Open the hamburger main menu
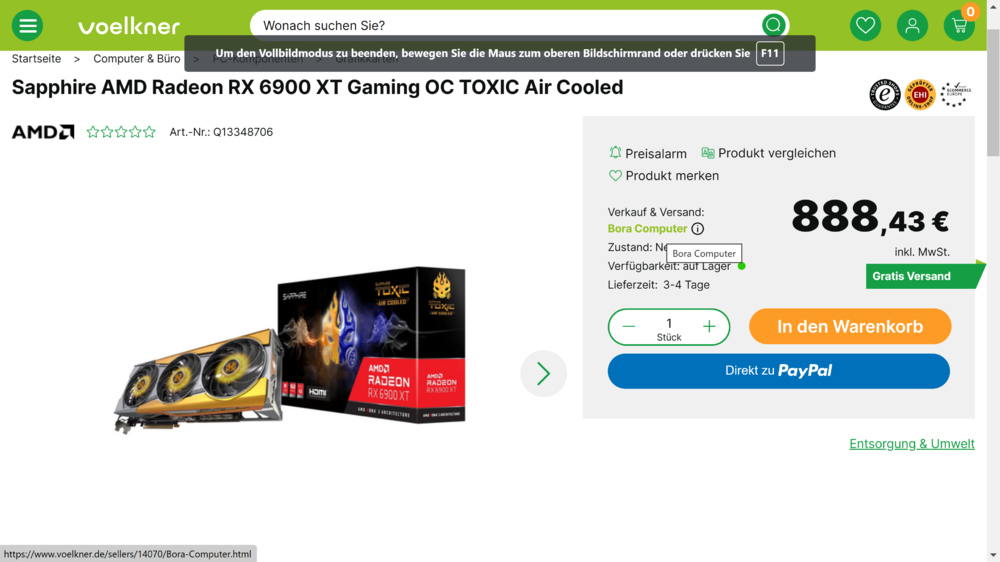The width and height of the screenshot is (1000, 562). click(x=27, y=26)
